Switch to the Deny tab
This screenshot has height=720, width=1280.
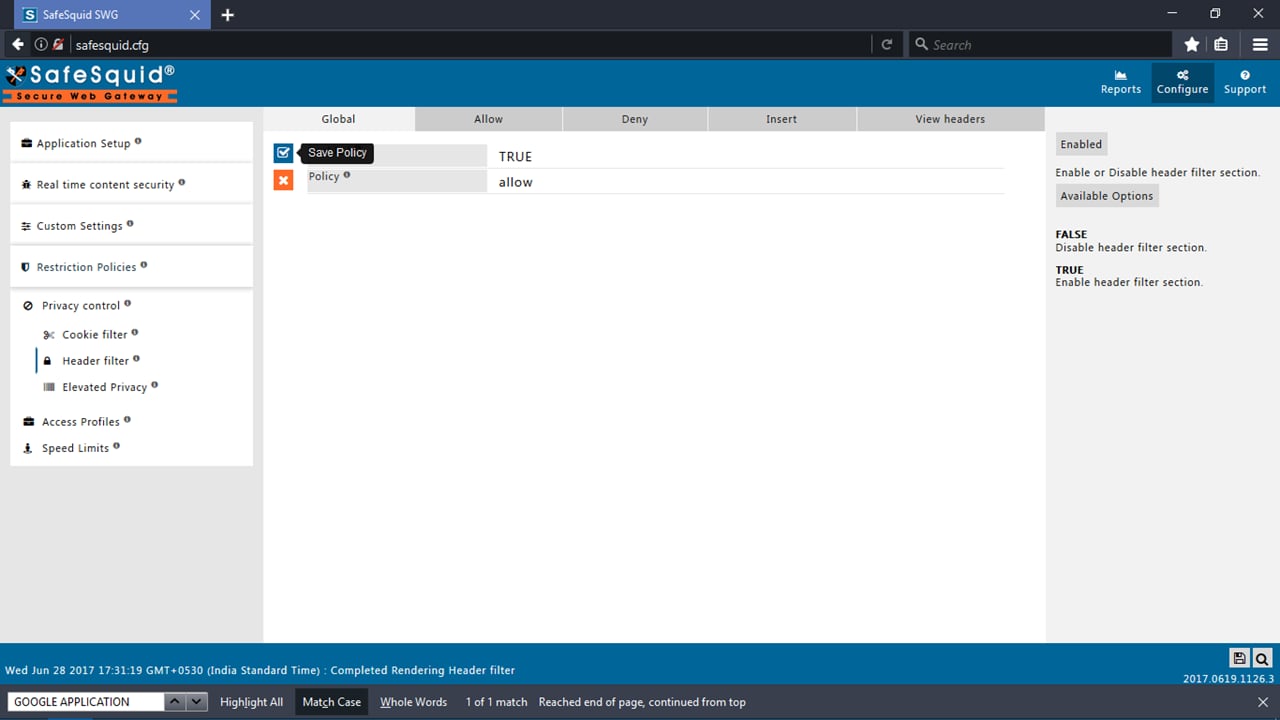pos(635,119)
